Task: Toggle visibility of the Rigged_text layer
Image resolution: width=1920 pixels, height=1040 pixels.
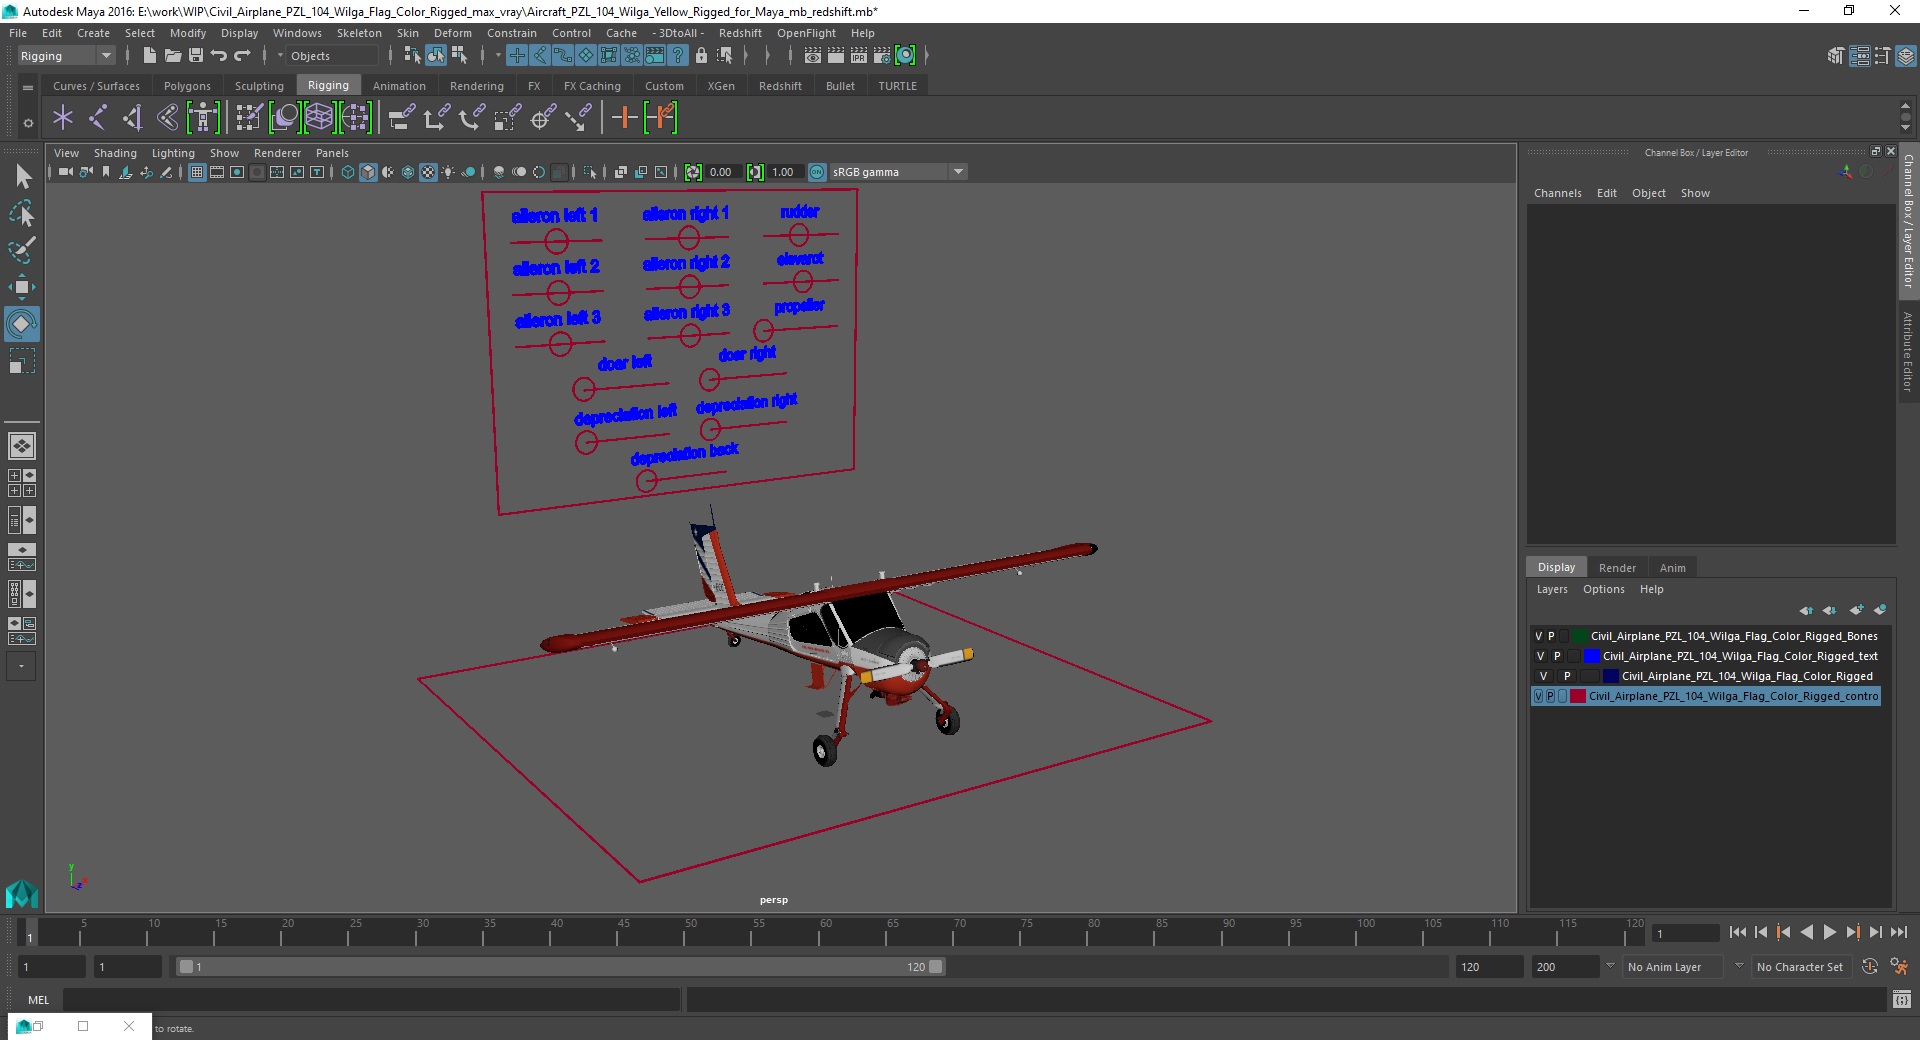Action: pyautogui.click(x=1541, y=656)
